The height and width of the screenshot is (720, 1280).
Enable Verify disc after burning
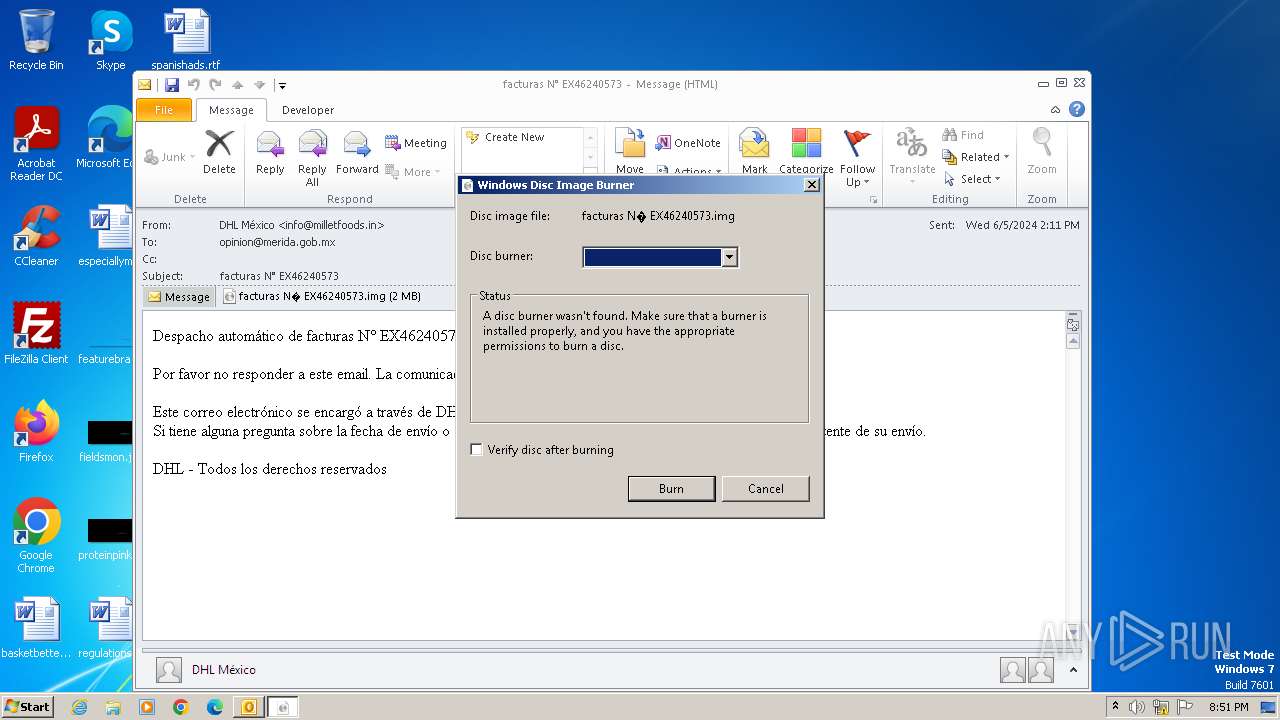point(476,450)
